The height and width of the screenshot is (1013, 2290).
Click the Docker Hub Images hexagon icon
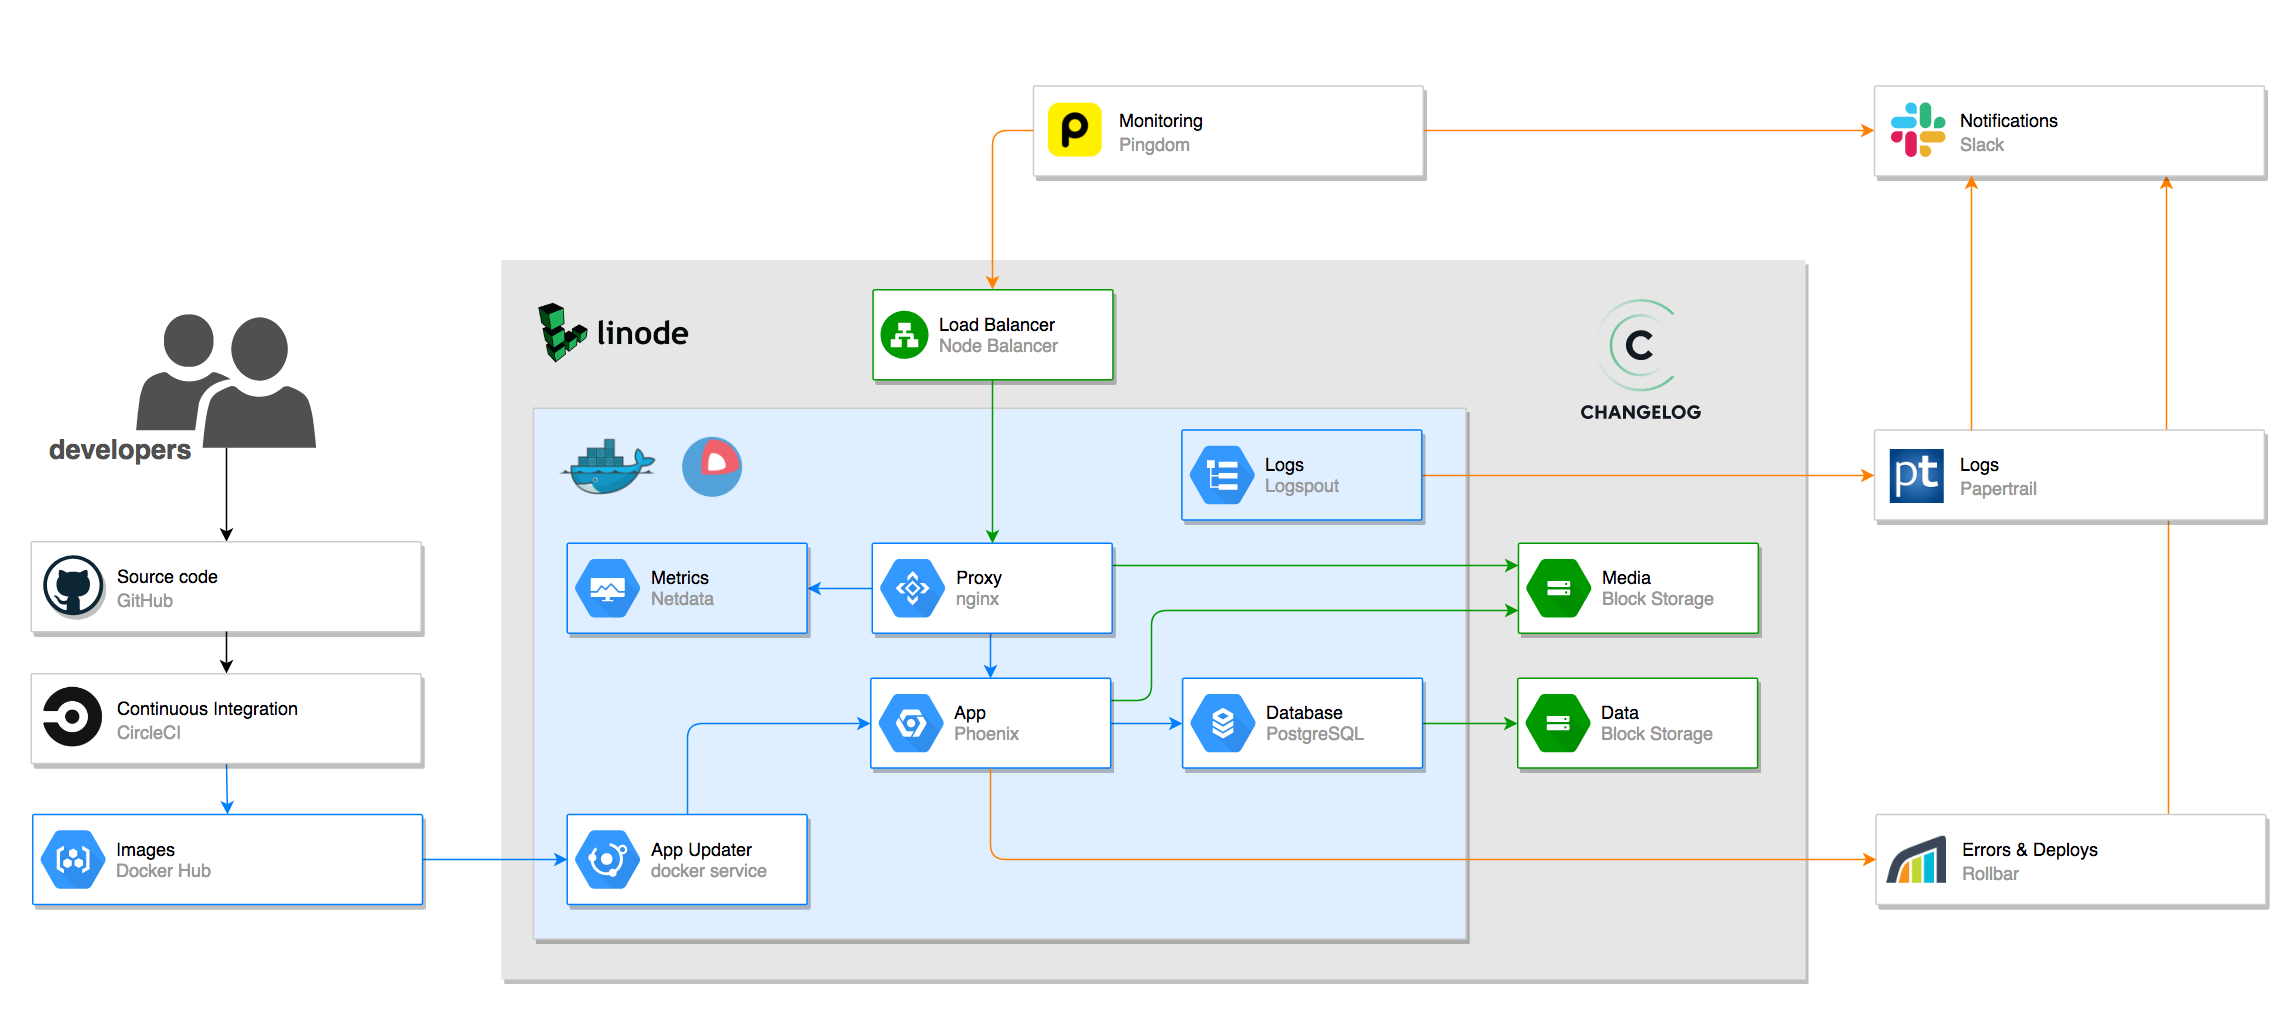[x=73, y=860]
